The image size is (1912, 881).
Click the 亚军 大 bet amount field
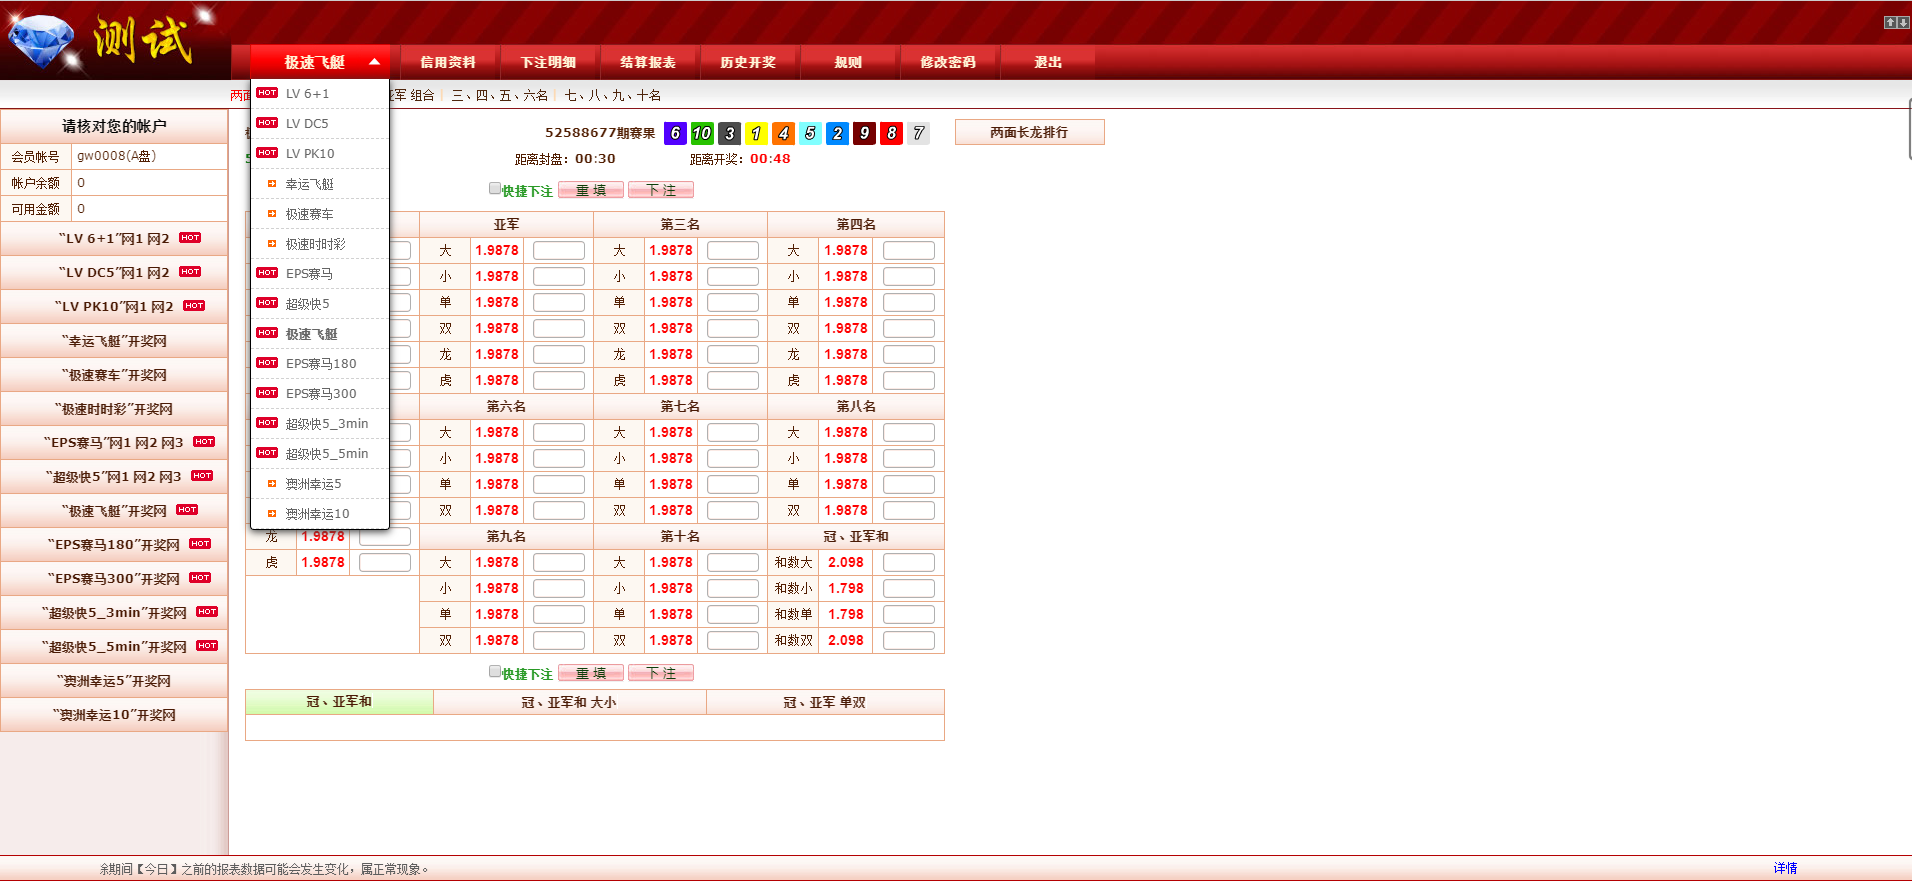click(x=559, y=250)
